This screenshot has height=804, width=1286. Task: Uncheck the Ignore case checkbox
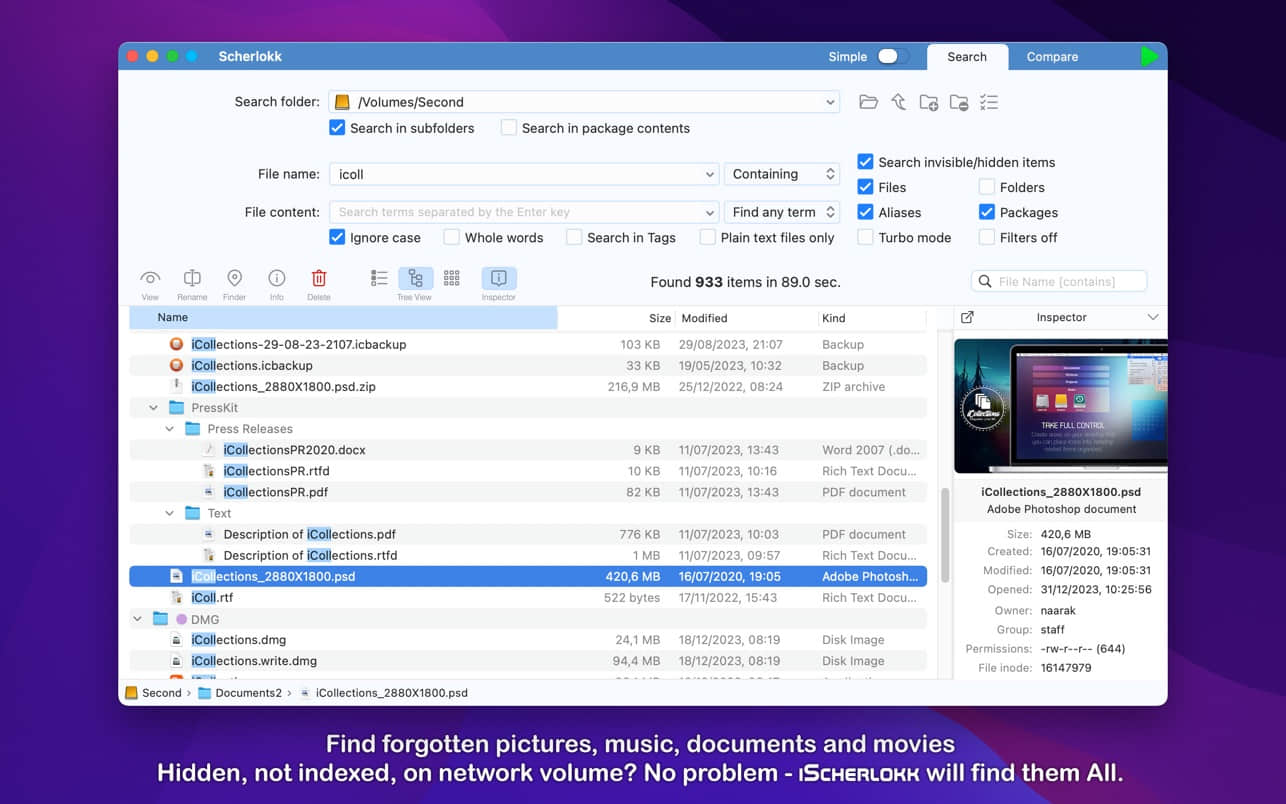[x=337, y=238]
